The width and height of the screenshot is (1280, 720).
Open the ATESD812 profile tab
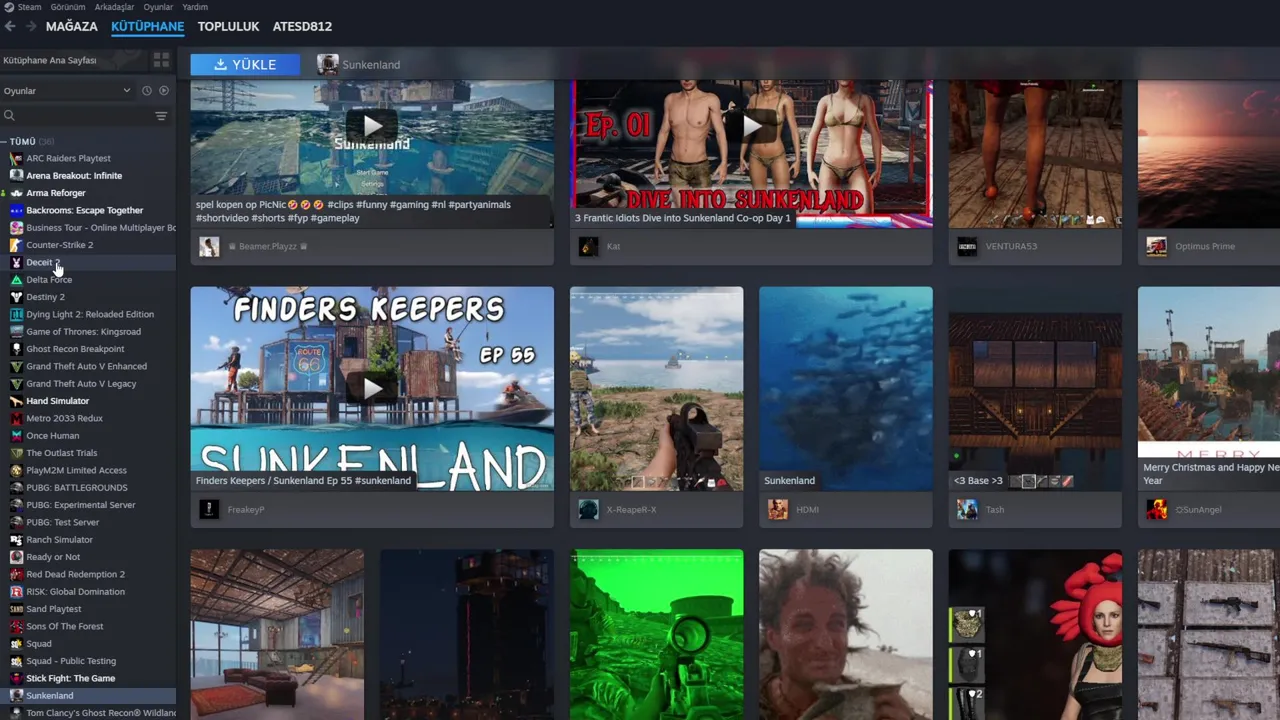302,26
